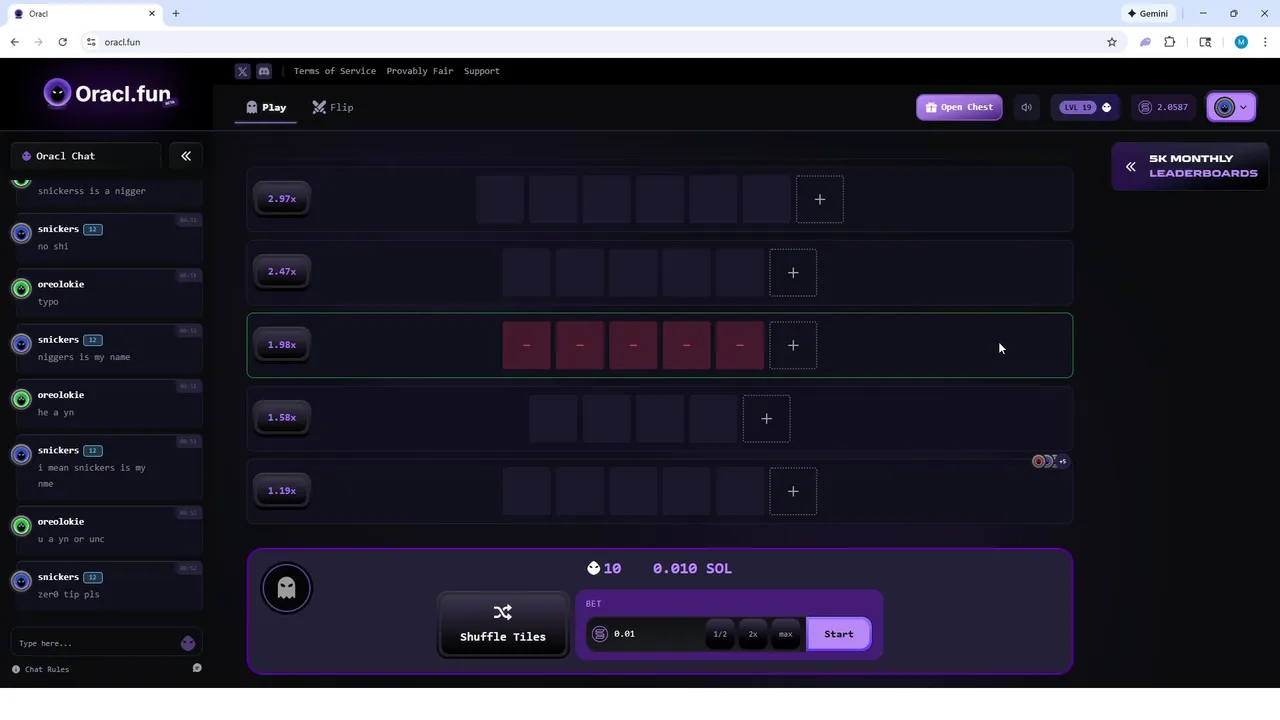
Task: Click the LVL 19 level badge
Action: [1087, 107]
